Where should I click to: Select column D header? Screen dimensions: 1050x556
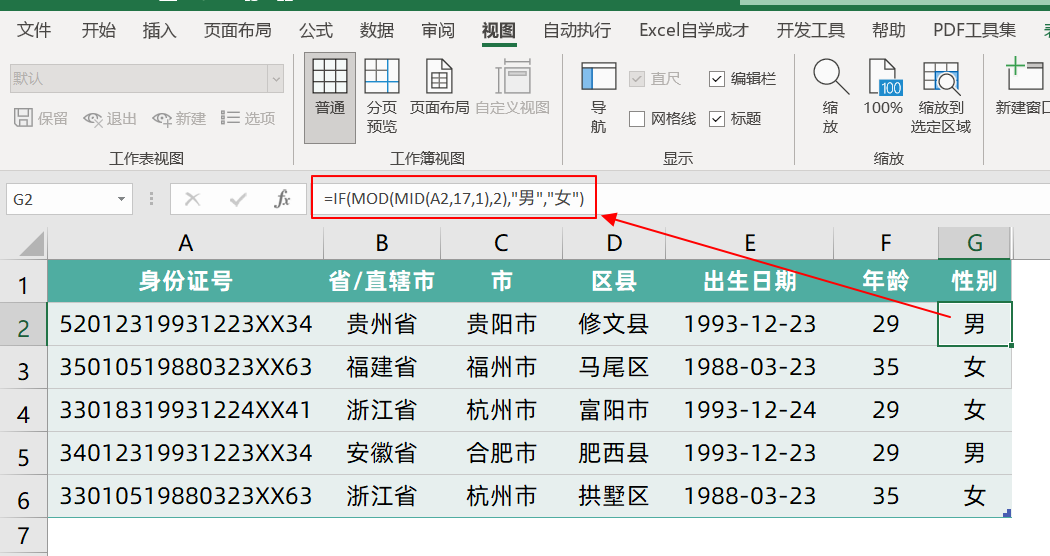614,242
